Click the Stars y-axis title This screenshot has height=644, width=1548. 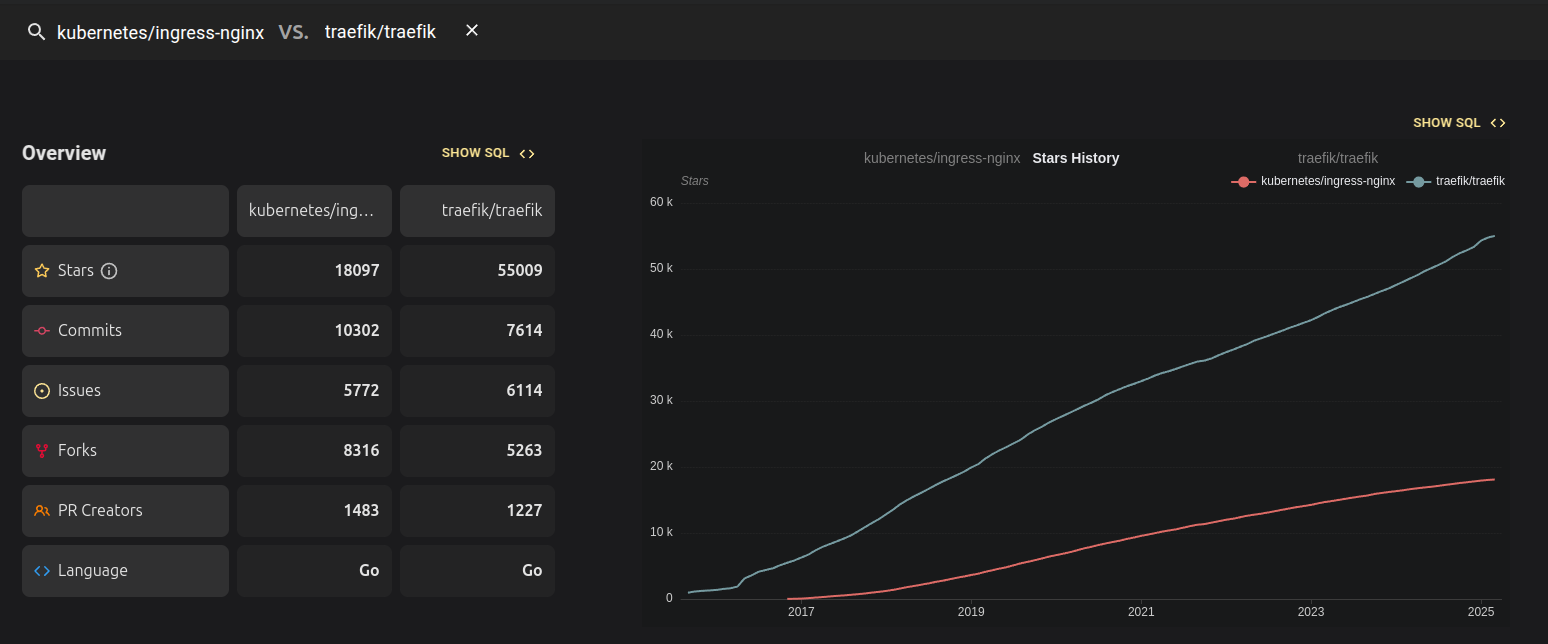pos(694,181)
